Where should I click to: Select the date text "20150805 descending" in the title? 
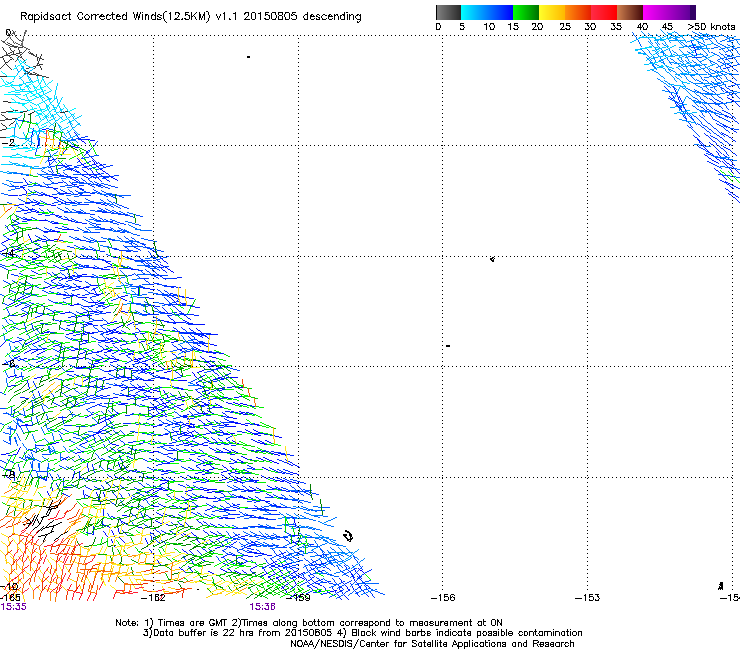(302, 17)
